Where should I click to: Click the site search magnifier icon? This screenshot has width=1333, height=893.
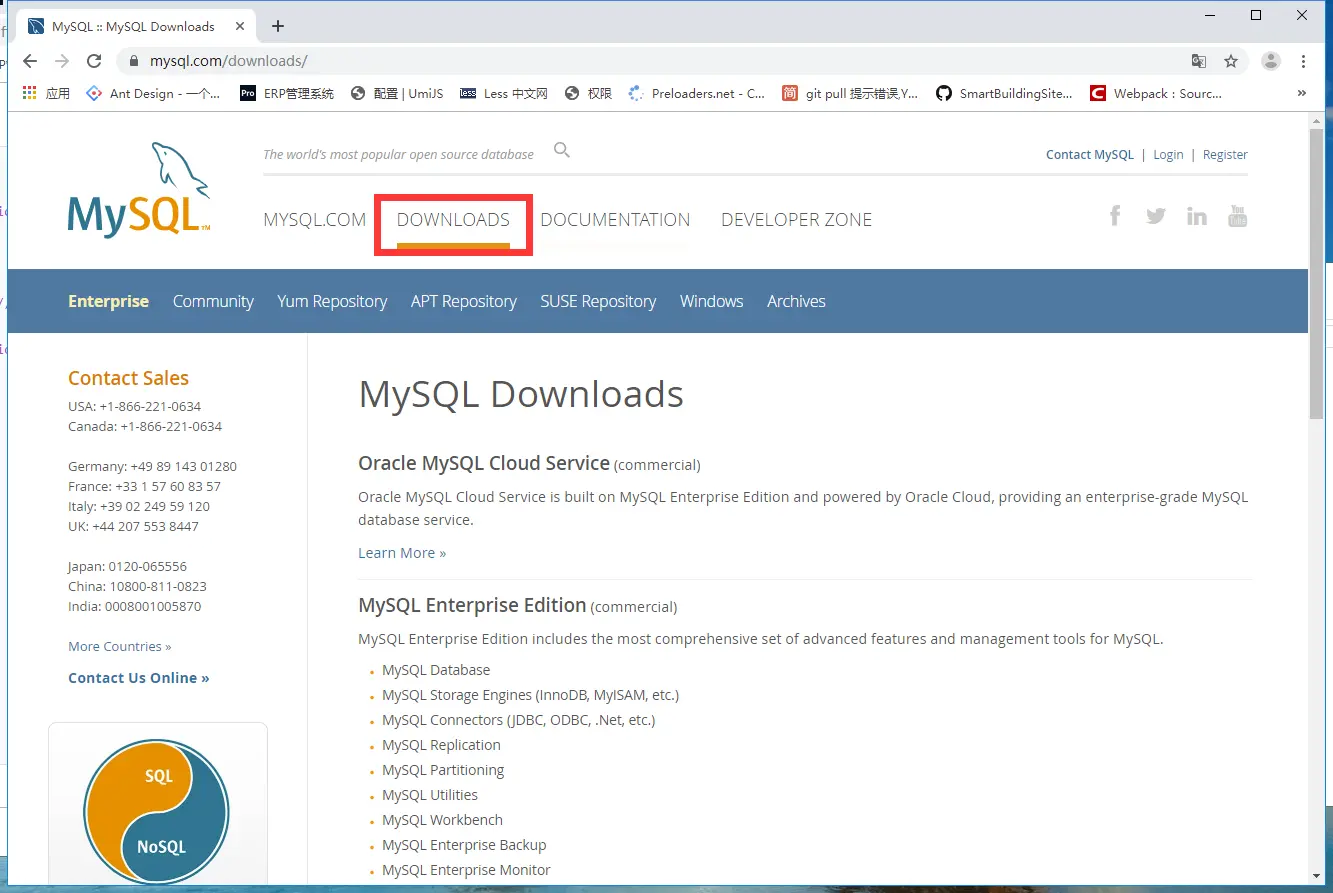pyautogui.click(x=562, y=150)
